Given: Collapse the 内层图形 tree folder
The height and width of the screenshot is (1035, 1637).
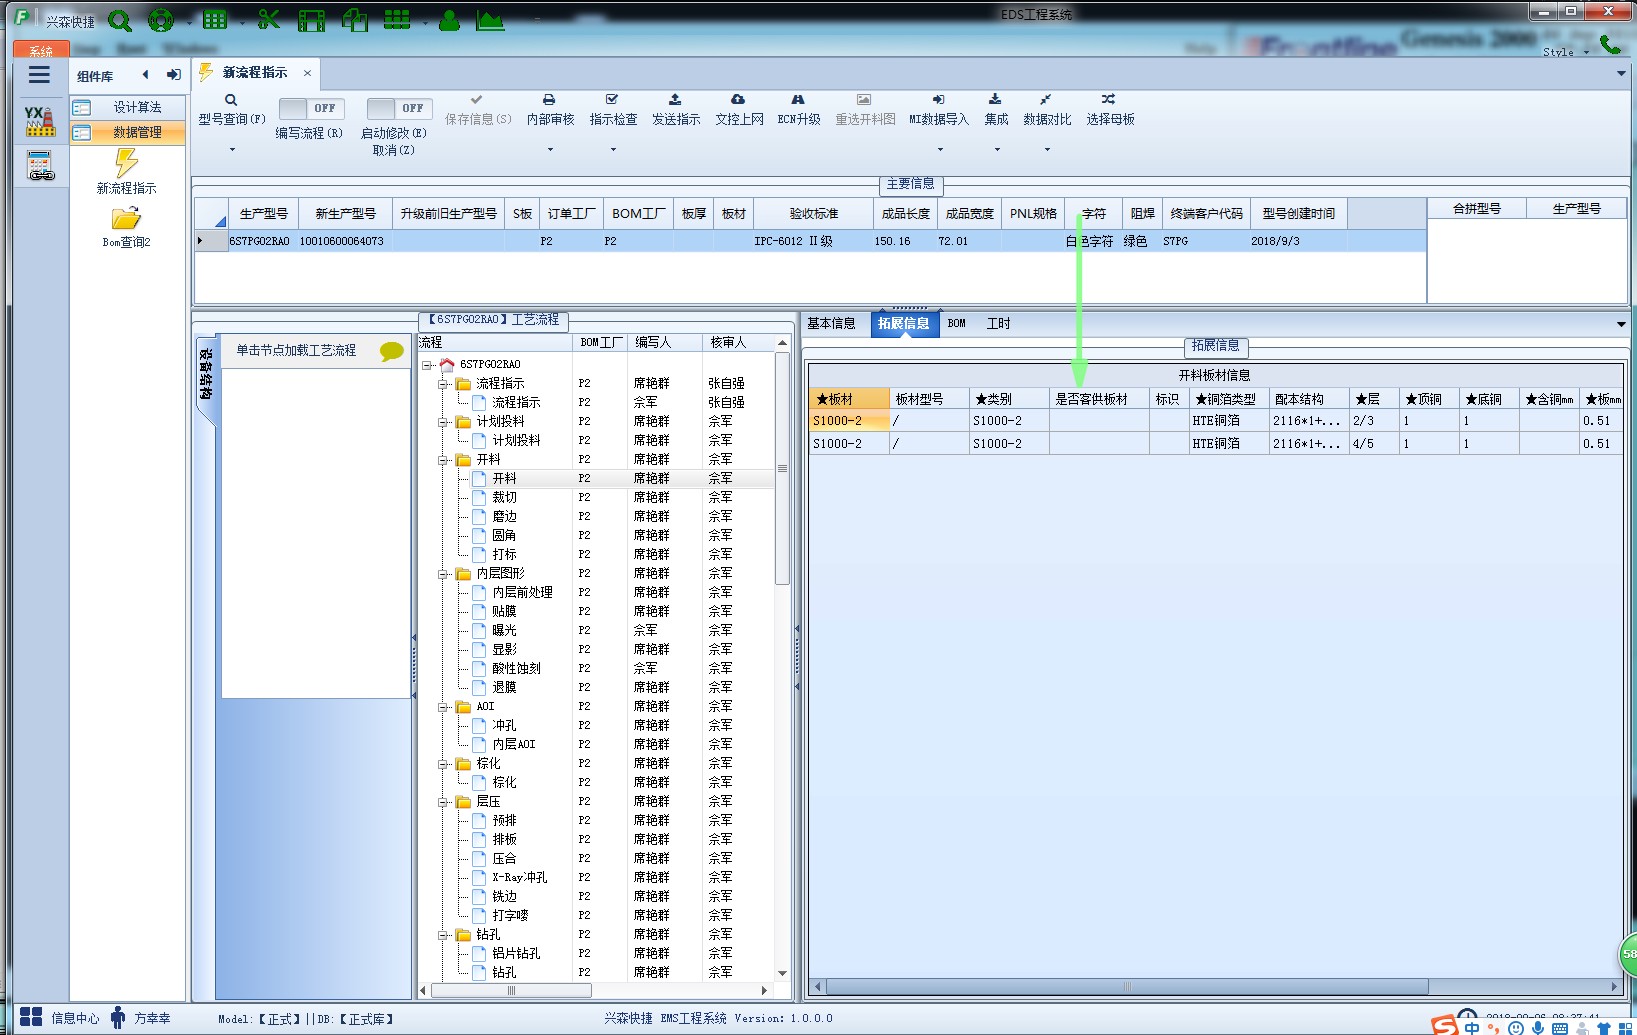Looking at the screenshot, I should click(x=443, y=574).
